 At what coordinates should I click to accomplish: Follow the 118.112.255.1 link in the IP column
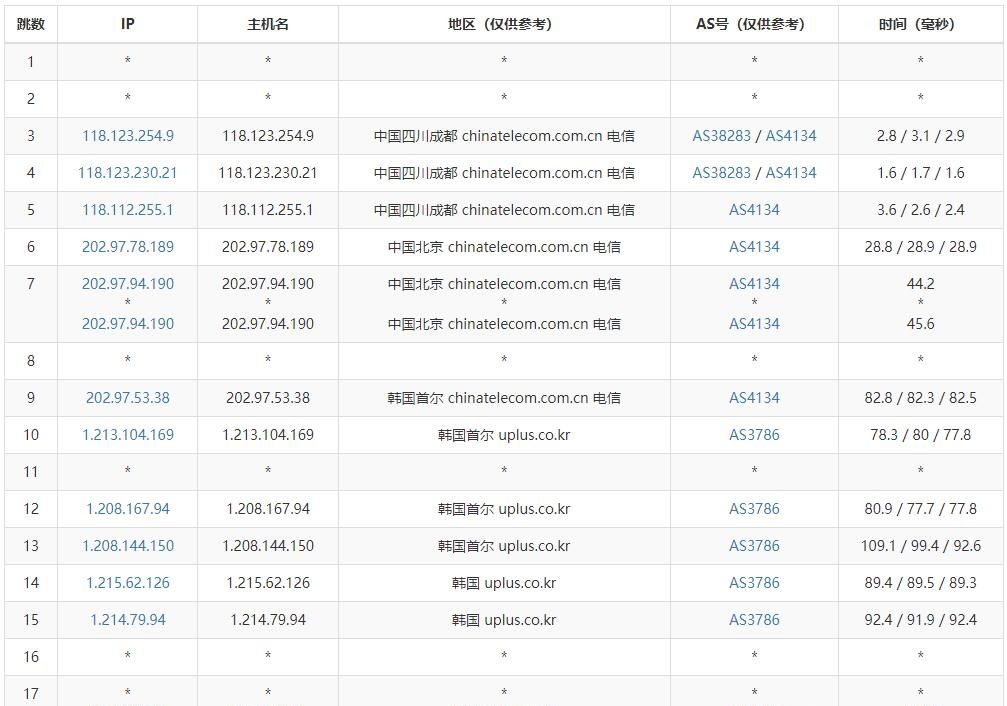coord(128,210)
